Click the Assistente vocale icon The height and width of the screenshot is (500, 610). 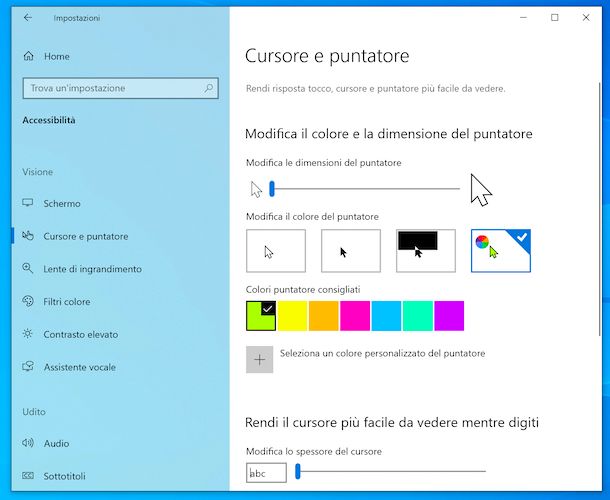[28, 366]
